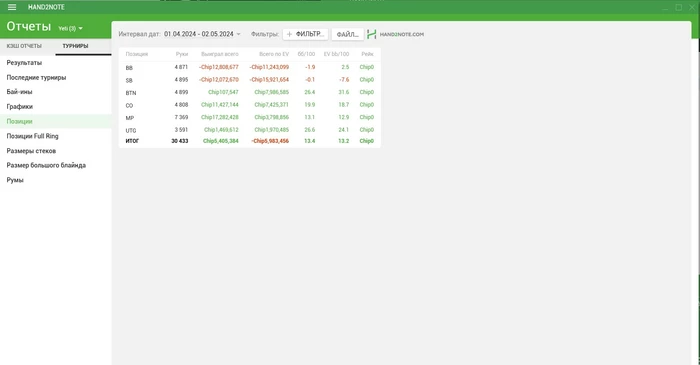Click the Отчеты heading

pos(29,26)
